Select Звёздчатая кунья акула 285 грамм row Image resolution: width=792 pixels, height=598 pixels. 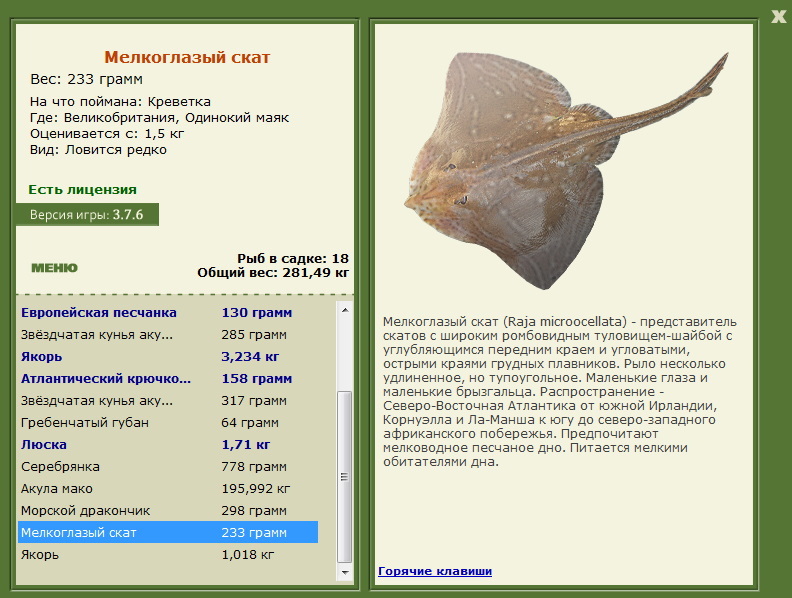point(168,334)
